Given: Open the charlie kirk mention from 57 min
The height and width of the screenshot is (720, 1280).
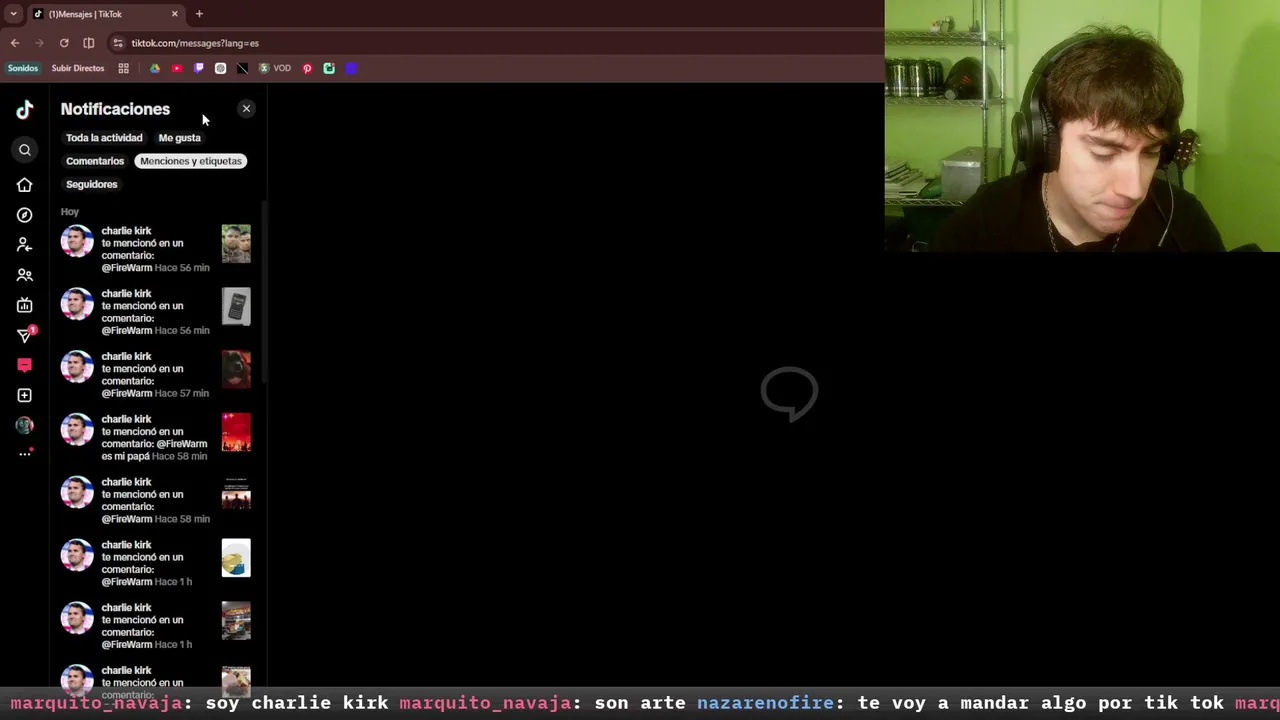Looking at the screenshot, I should click(x=155, y=374).
